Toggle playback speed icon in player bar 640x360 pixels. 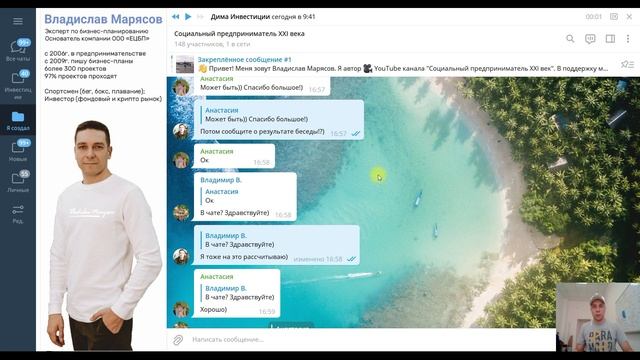coord(613,17)
